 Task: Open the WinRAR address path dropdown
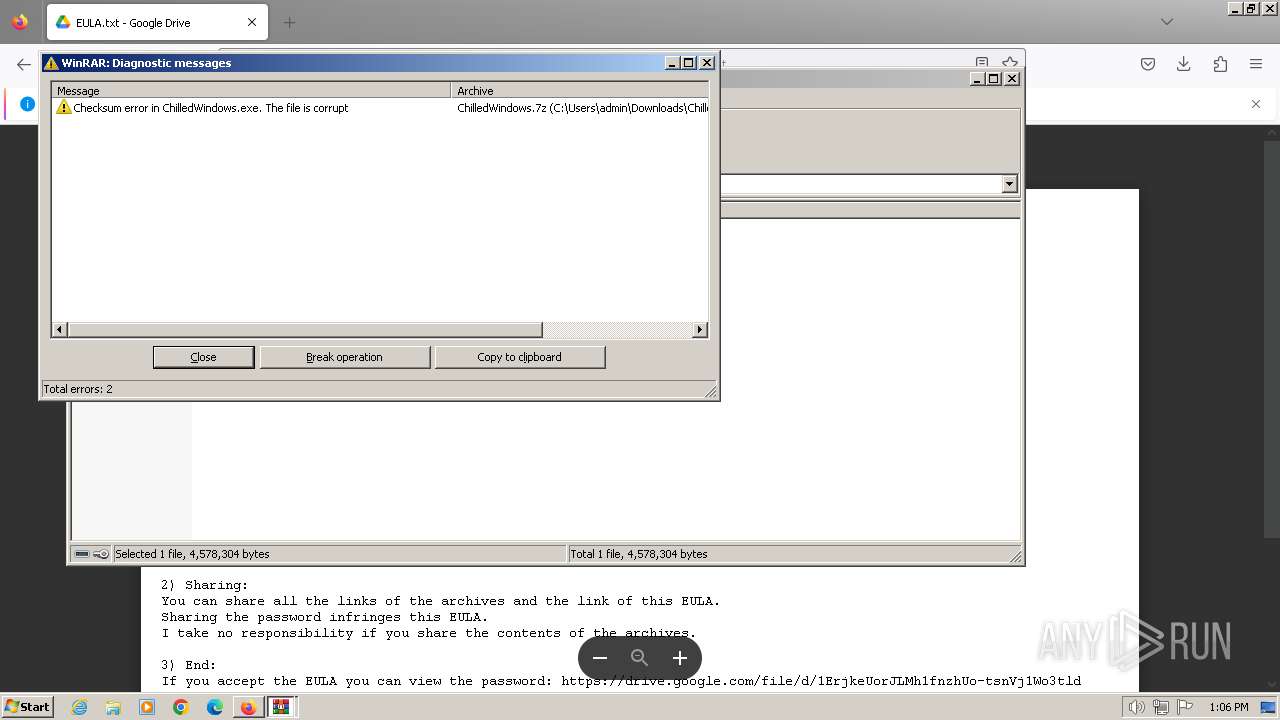[x=1009, y=184]
